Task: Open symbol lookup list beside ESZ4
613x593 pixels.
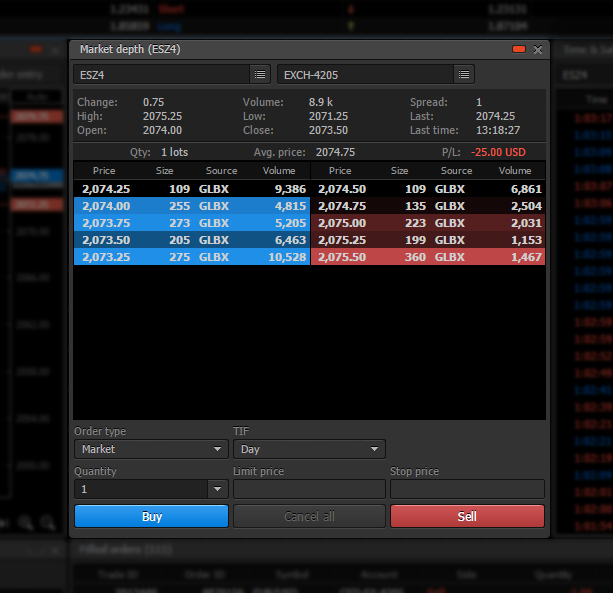Action: (259, 74)
